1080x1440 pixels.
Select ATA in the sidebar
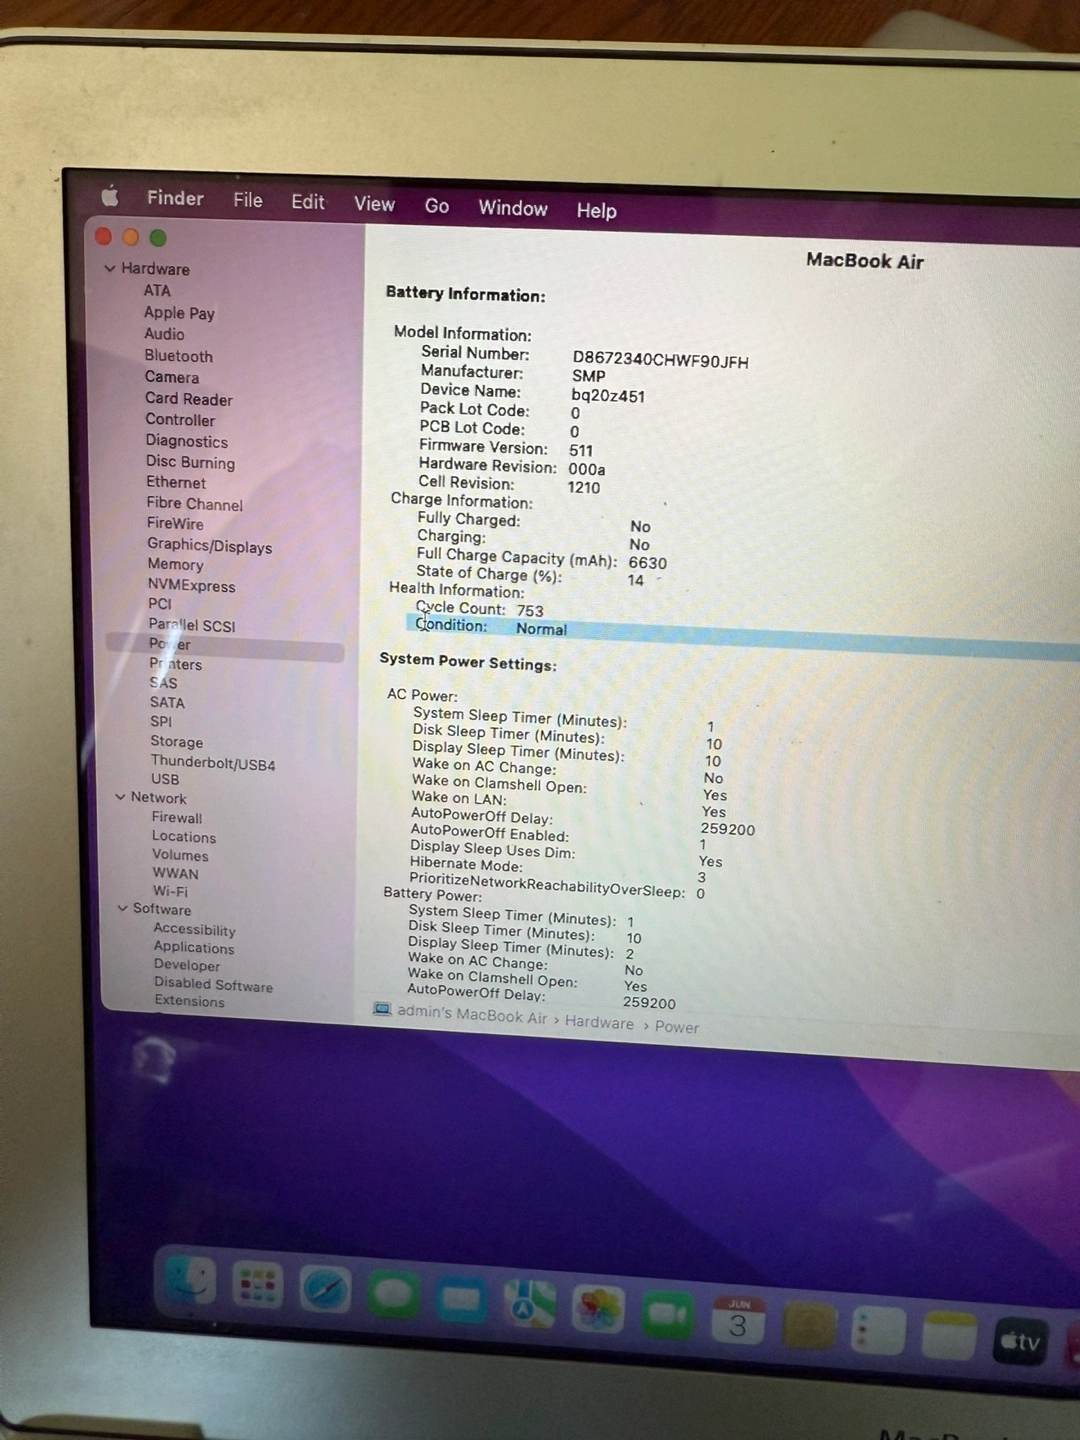click(157, 290)
